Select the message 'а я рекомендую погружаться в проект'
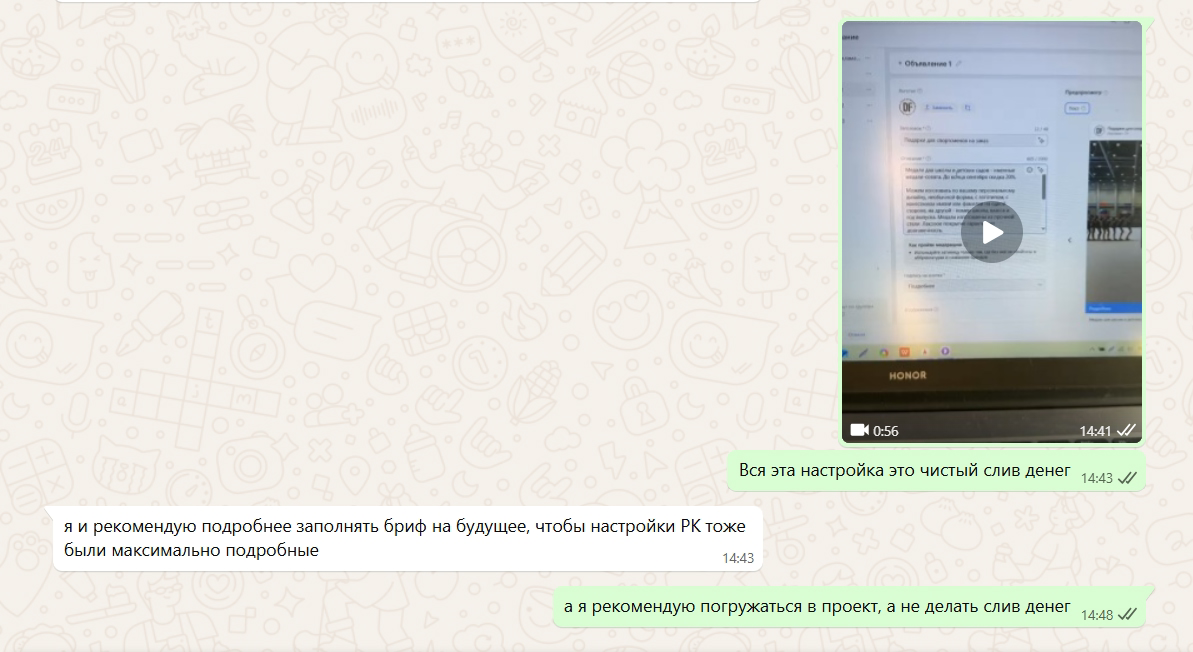The height and width of the screenshot is (652, 1193). point(816,606)
